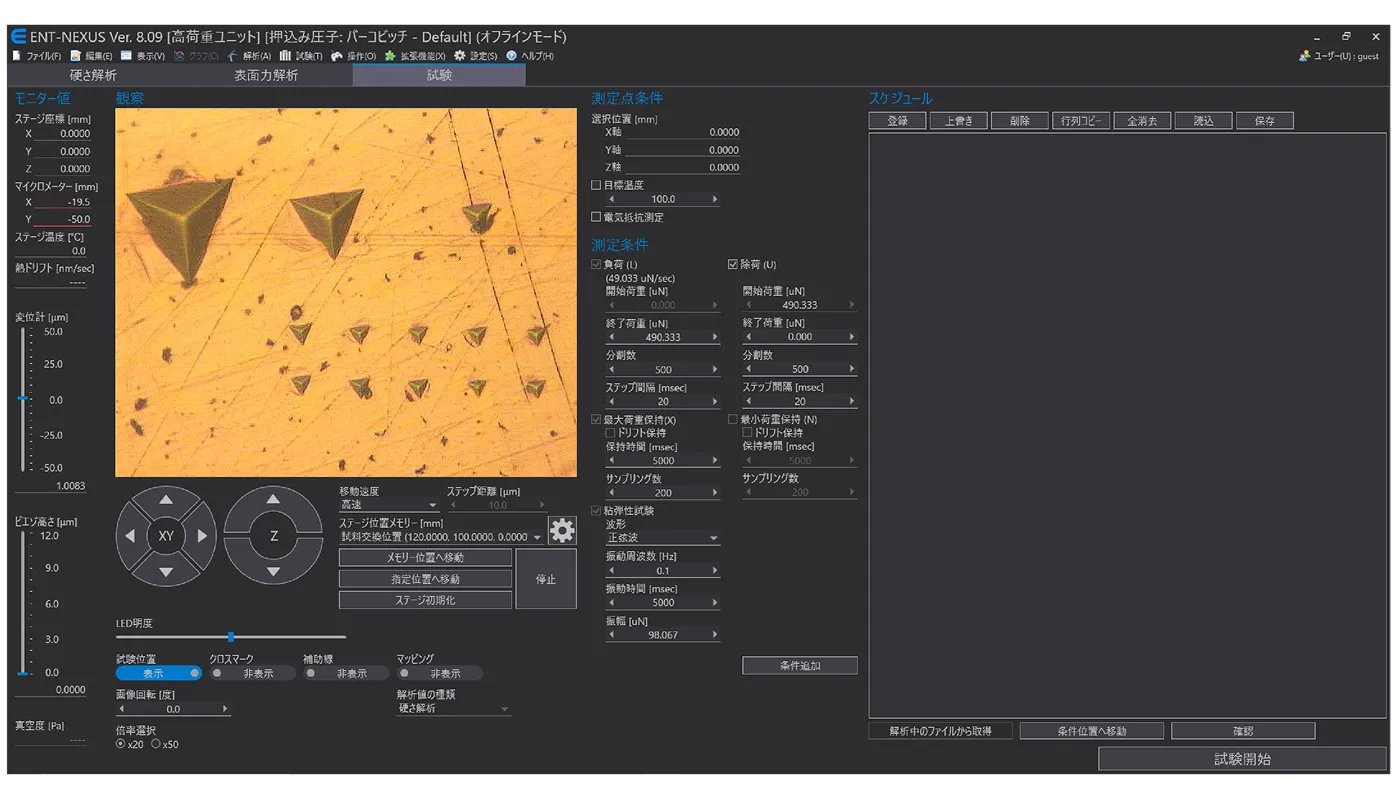Click the schedule 登録 button
This screenshot has width=1400, height=800.
point(898,121)
